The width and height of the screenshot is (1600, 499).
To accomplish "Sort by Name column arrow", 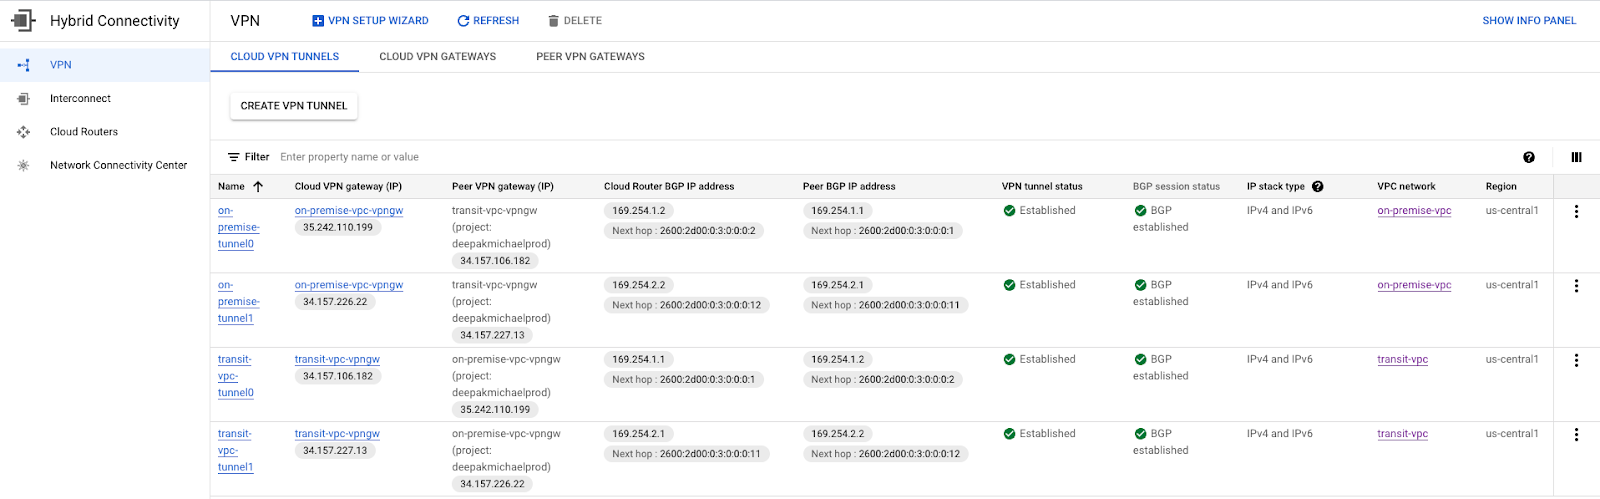I will (258, 186).
